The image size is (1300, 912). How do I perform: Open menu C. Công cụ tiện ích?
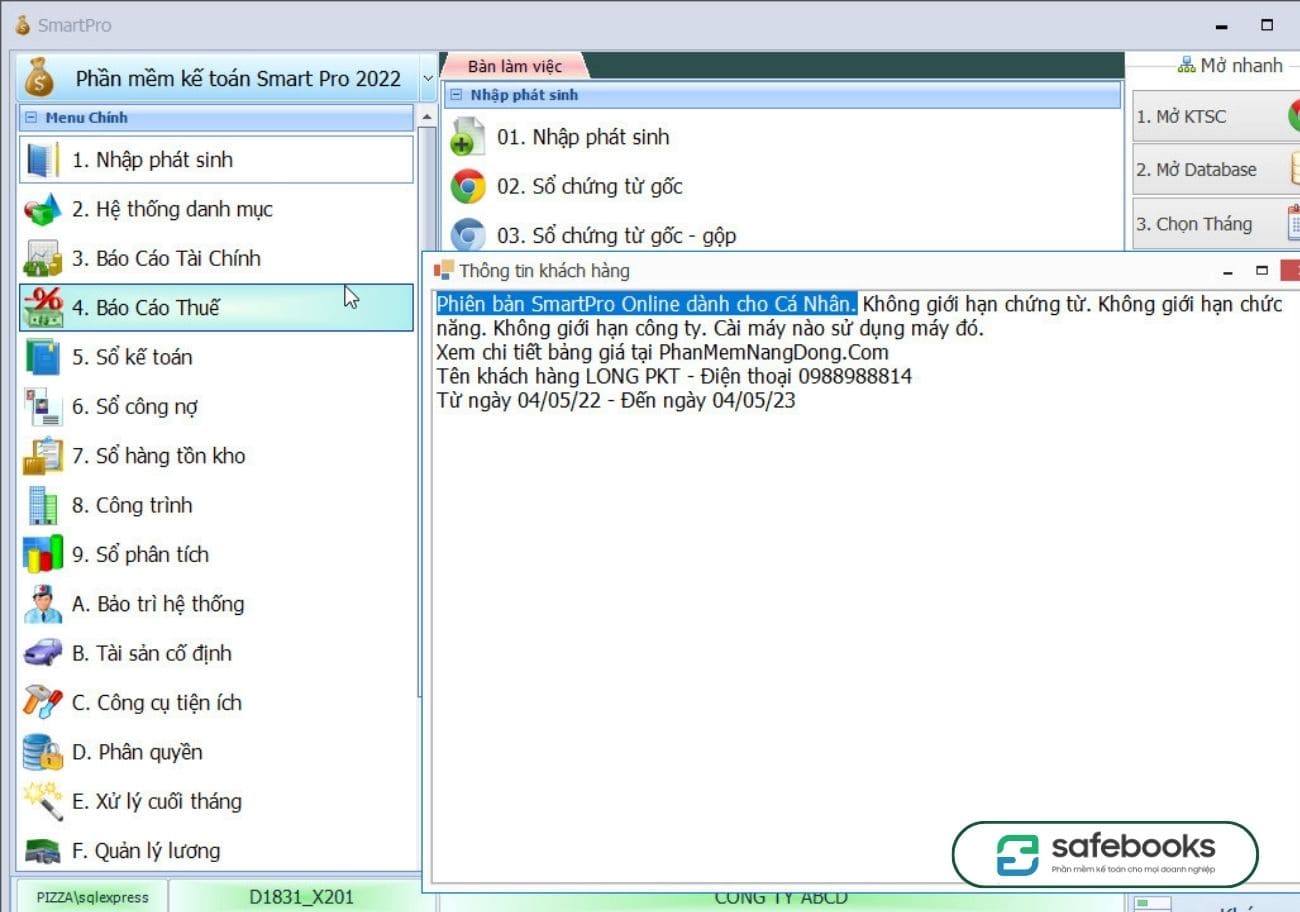pyautogui.click(x=216, y=702)
